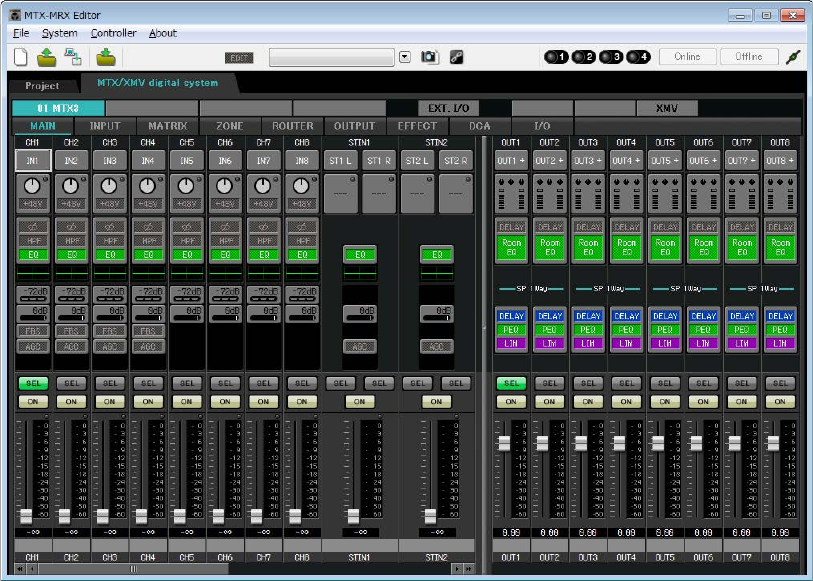Viewport: 813px width, 581px height.
Task: Open the IN4 input patch selector
Action: pyautogui.click(x=148, y=161)
